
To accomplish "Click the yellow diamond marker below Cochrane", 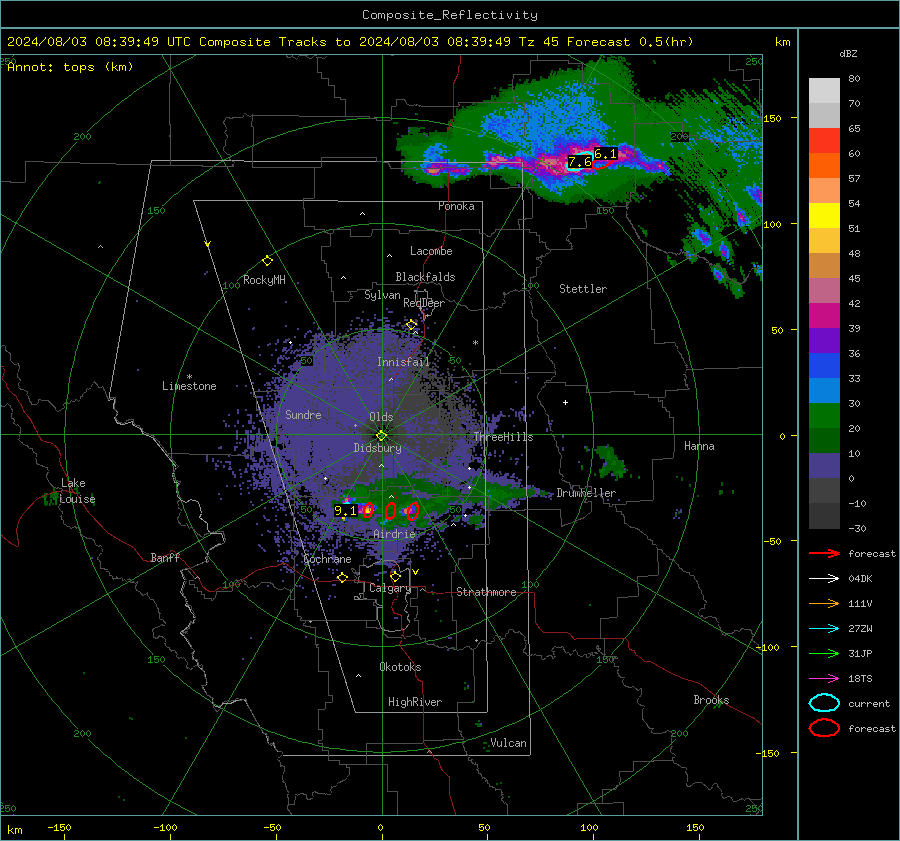I will tap(342, 578).
